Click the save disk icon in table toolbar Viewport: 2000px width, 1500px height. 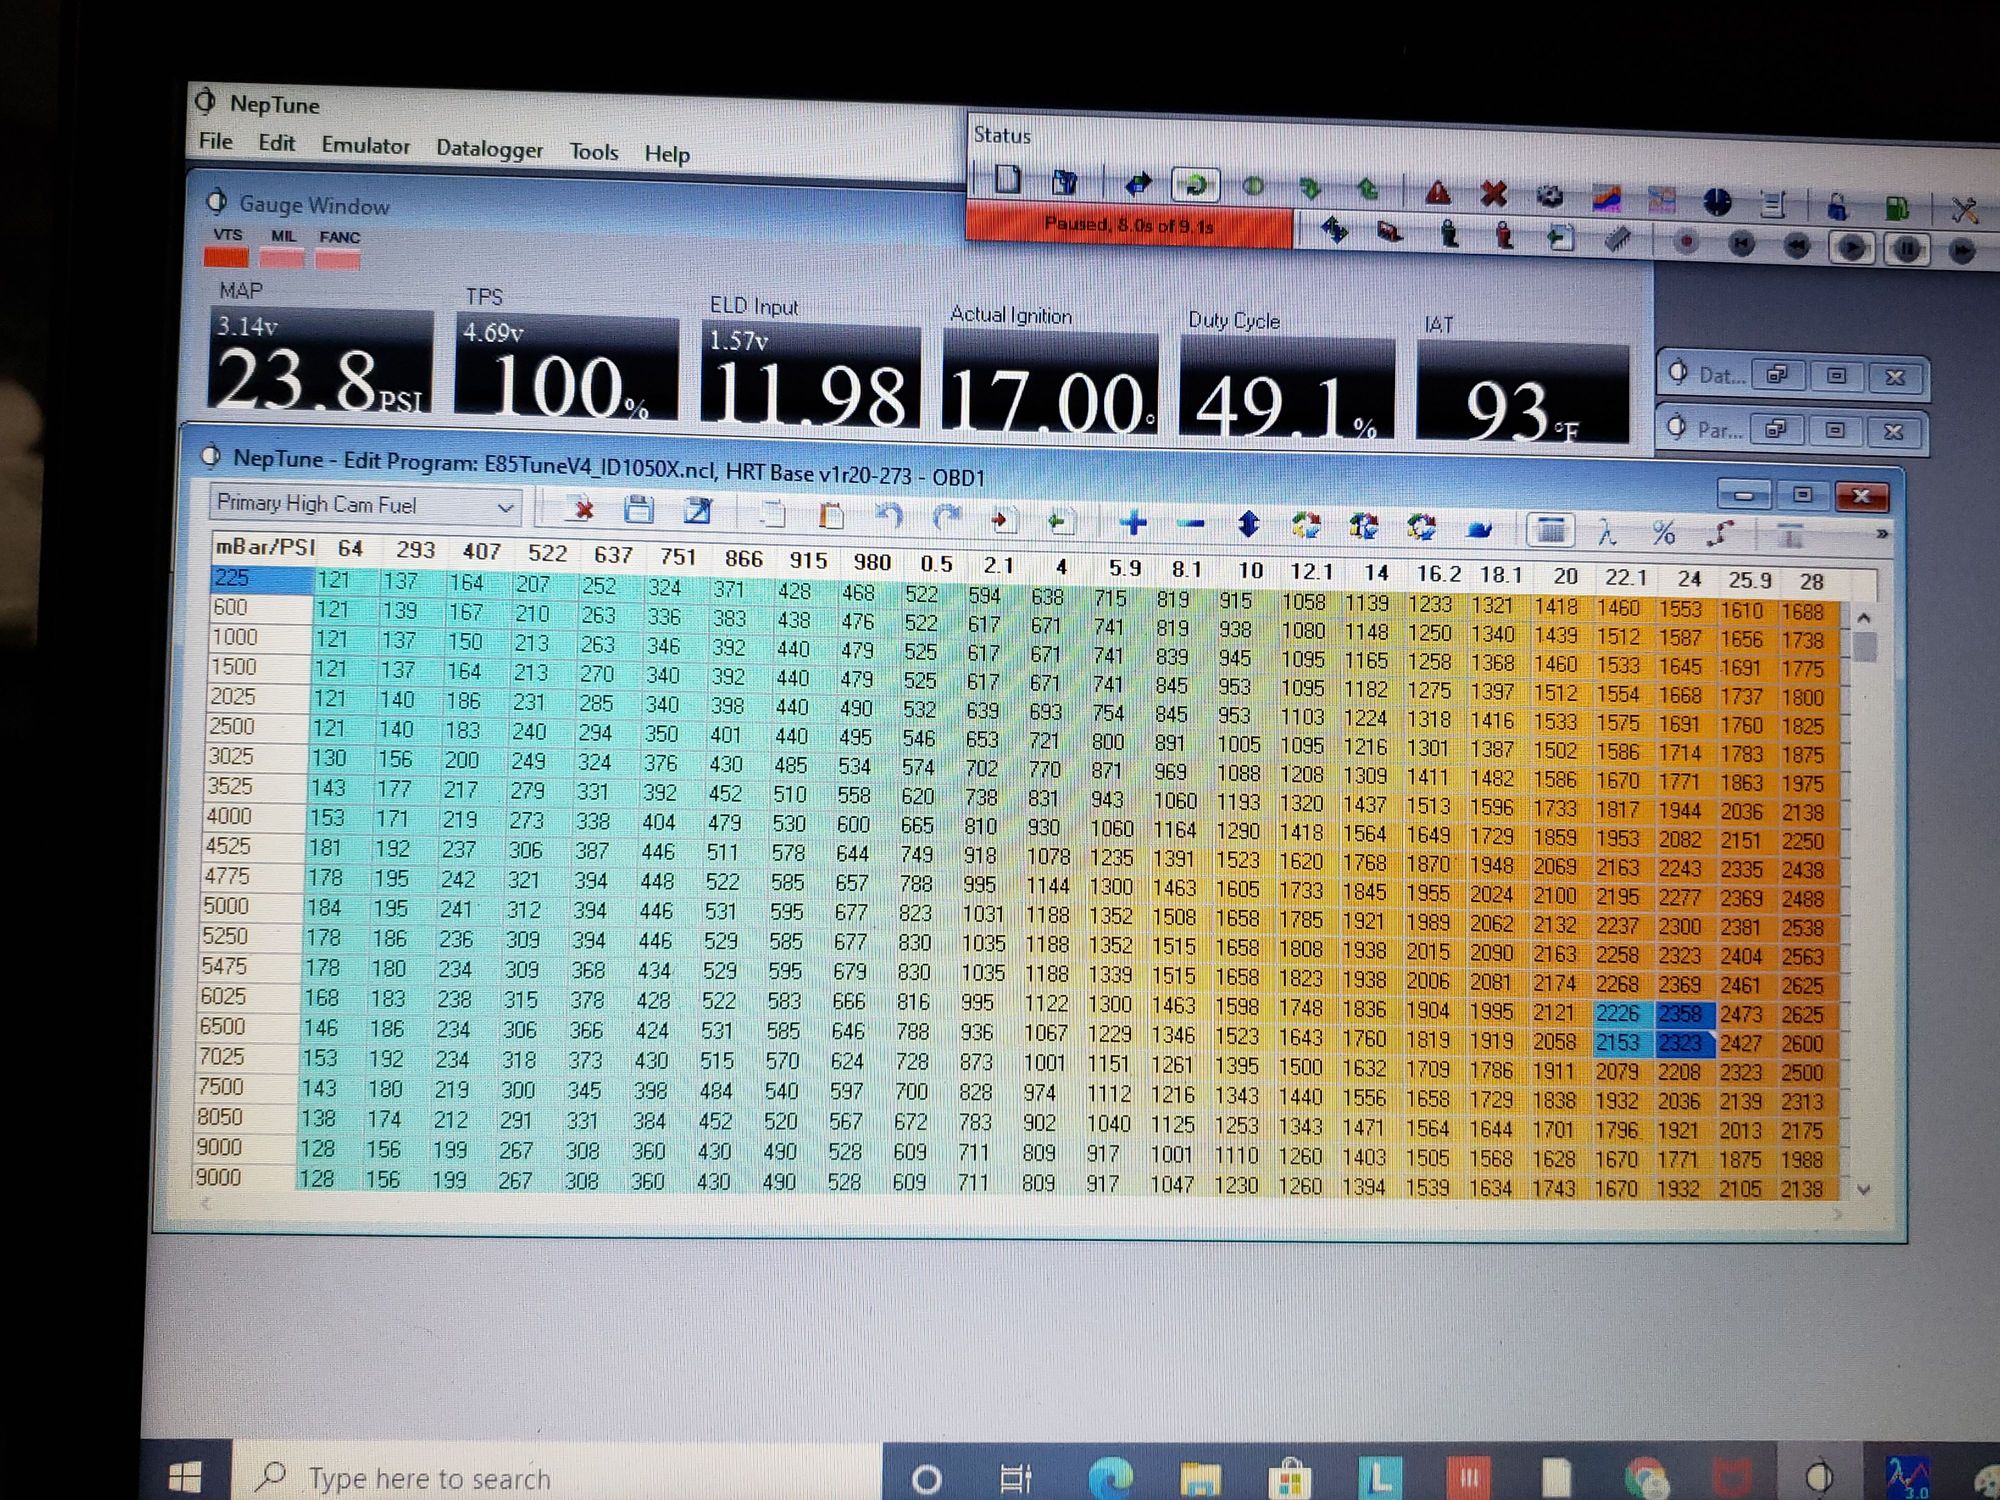(638, 511)
